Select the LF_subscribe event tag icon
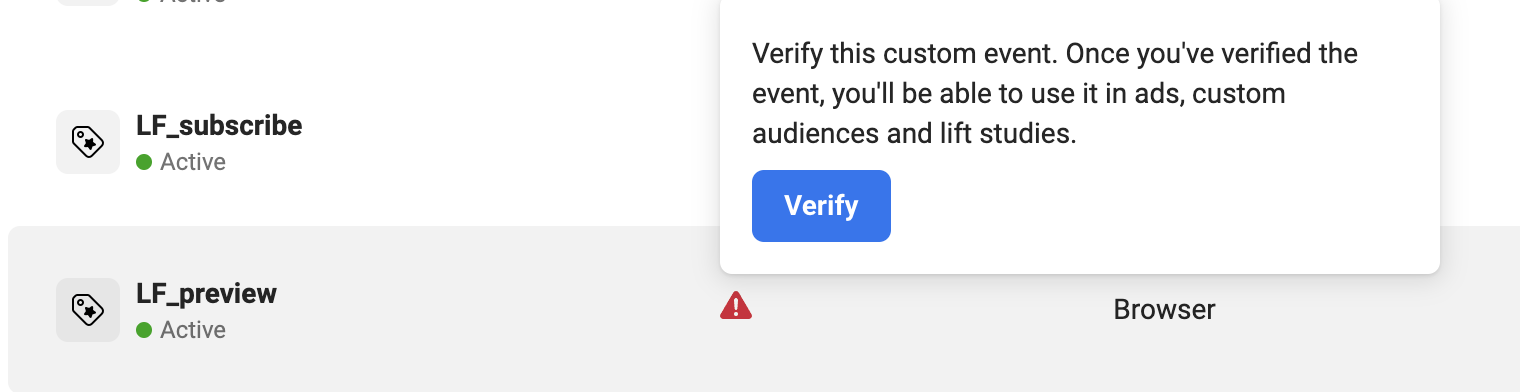 coord(88,142)
